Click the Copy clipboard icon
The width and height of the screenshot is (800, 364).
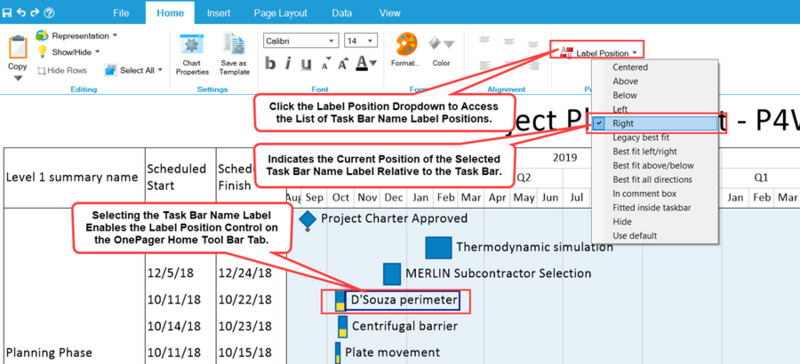click(18, 47)
